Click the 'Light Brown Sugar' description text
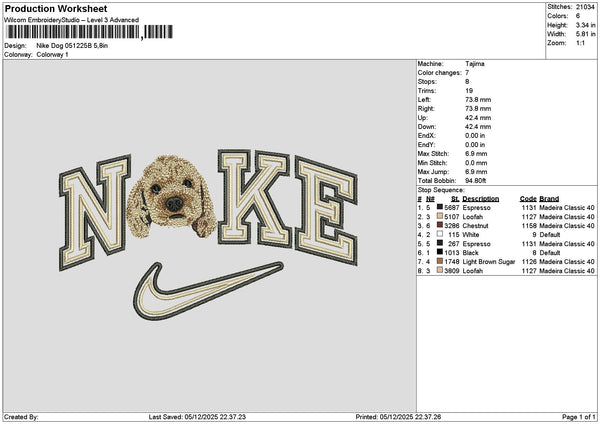This screenshot has width=600, height=424. (489, 262)
